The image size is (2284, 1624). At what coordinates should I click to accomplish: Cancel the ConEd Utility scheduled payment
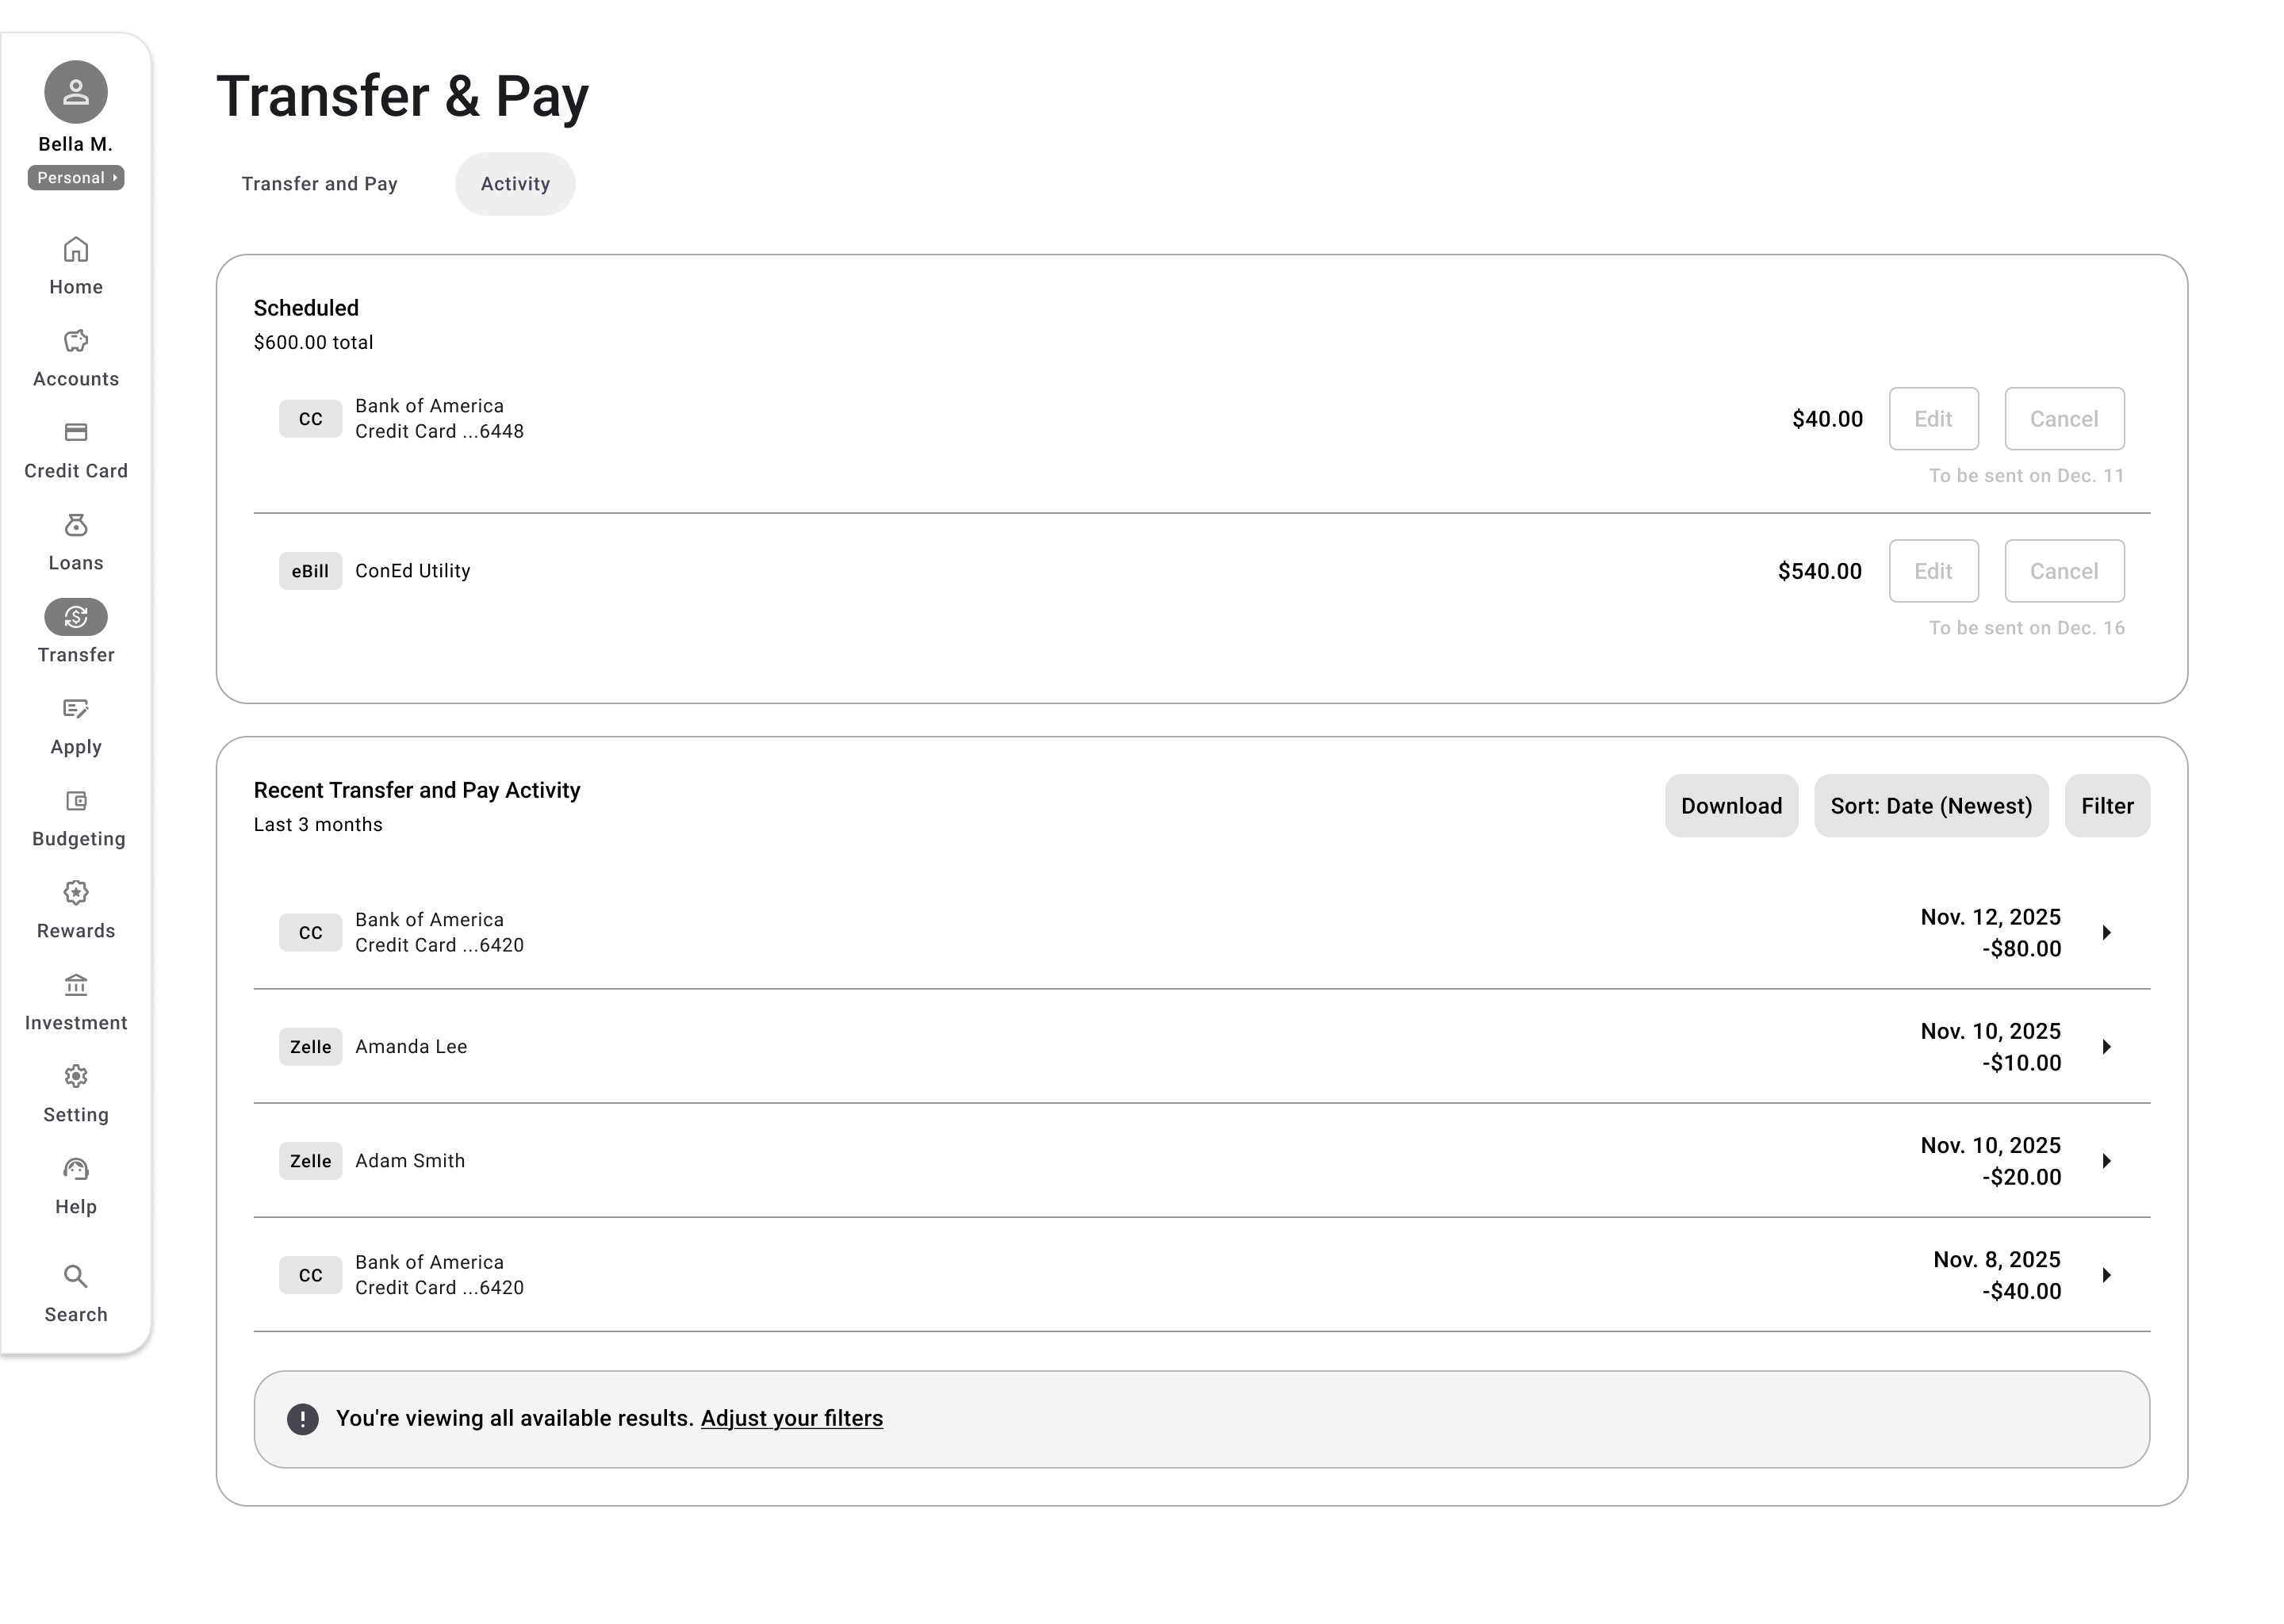[2063, 571]
